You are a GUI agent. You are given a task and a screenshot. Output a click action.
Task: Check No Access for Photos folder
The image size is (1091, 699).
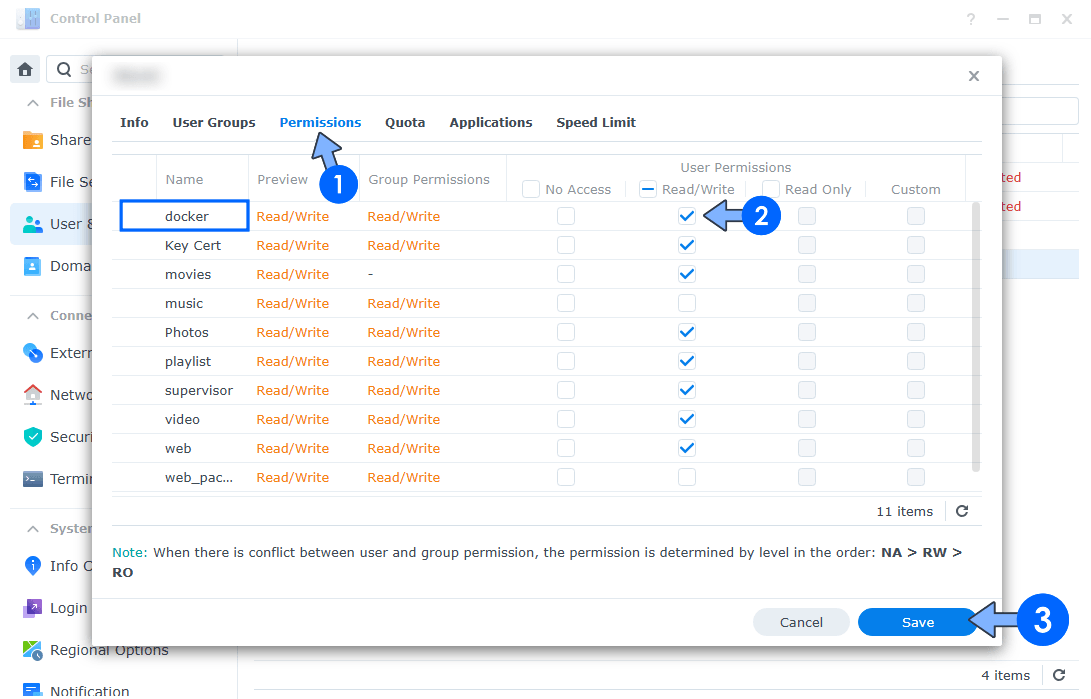566,332
